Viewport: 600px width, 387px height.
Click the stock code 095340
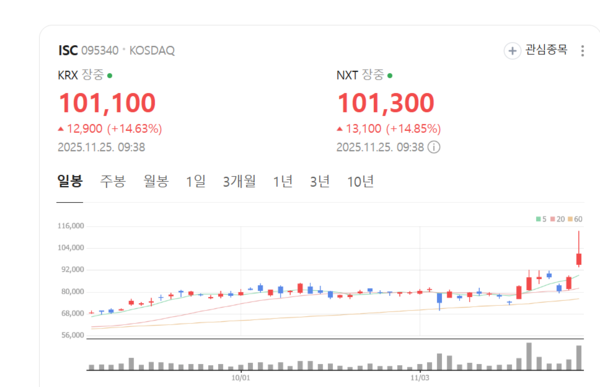coord(100,51)
